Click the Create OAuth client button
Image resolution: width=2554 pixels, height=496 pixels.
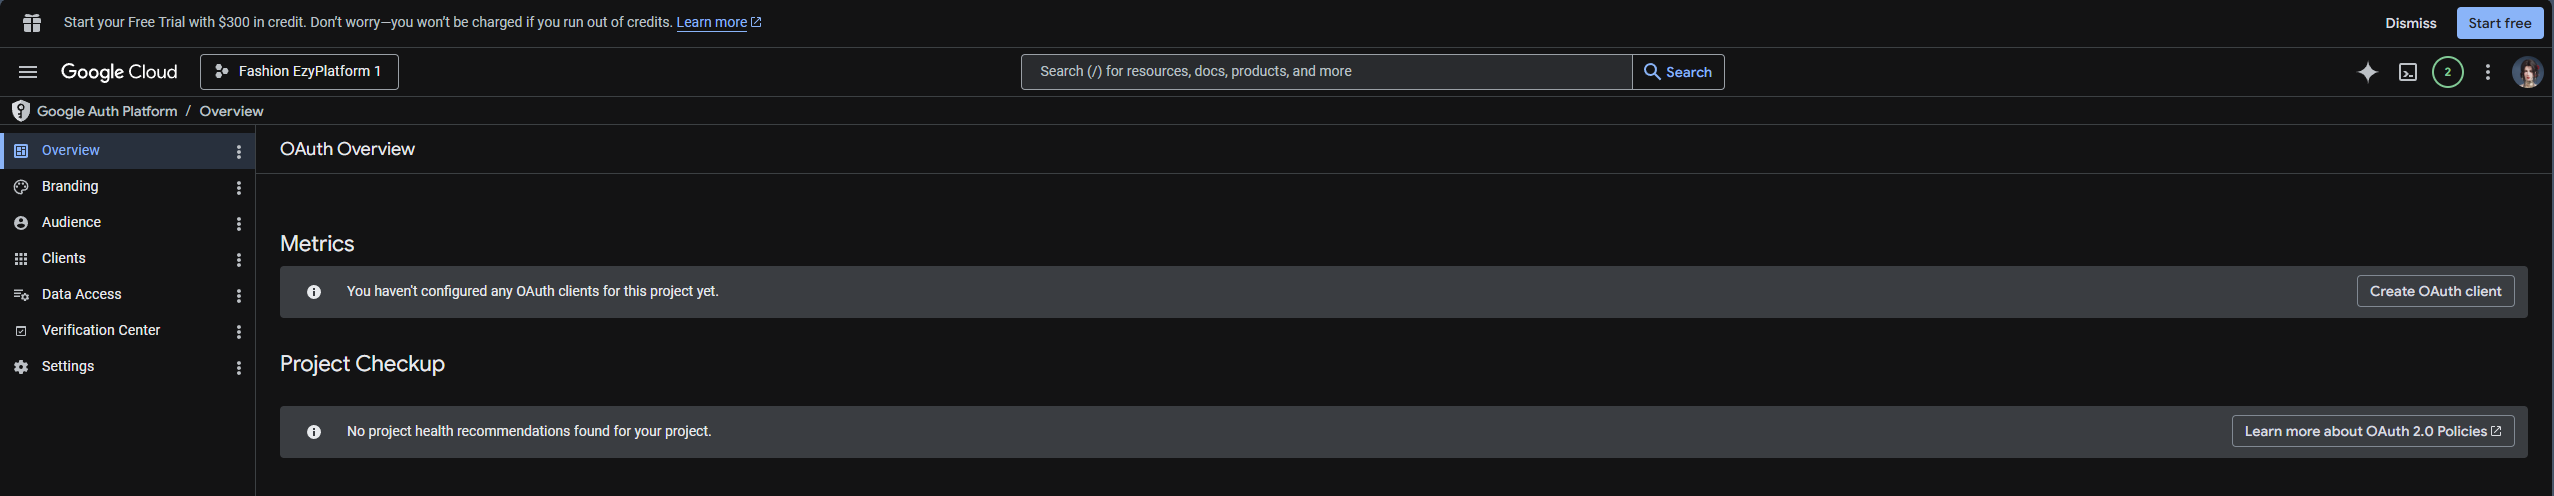(x=2435, y=291)
